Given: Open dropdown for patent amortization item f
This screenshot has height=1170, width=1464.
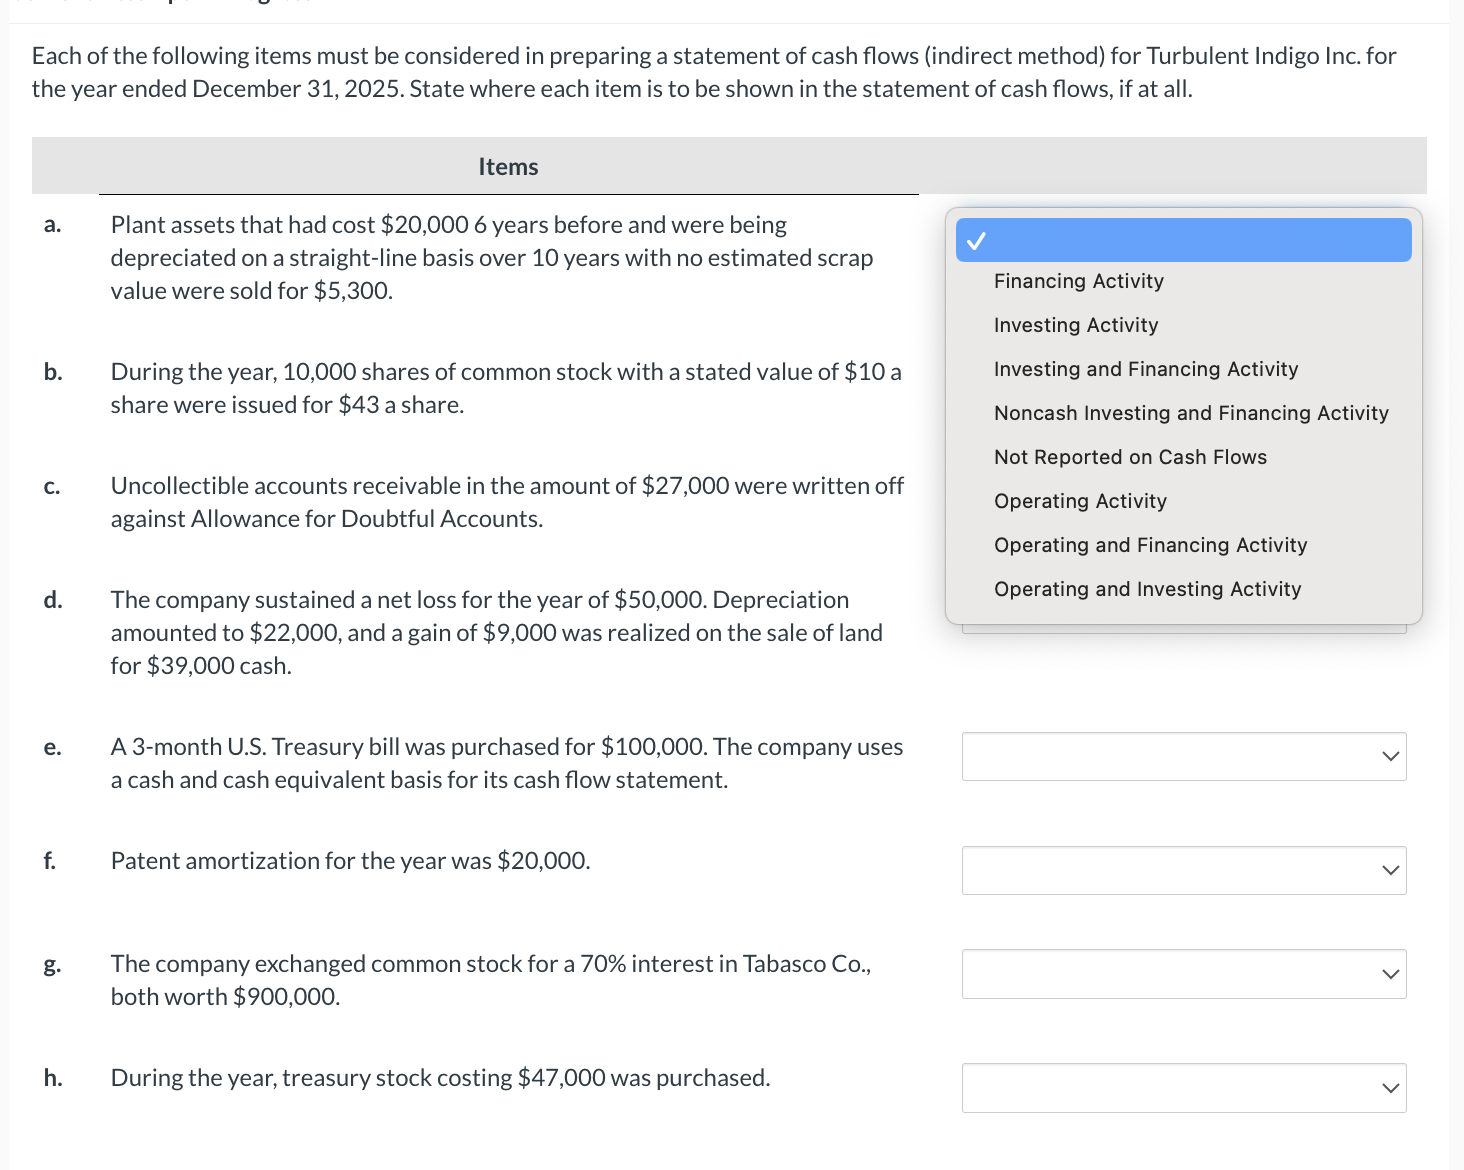Looking at the screenshot, I should click(x=1184, y=871).
